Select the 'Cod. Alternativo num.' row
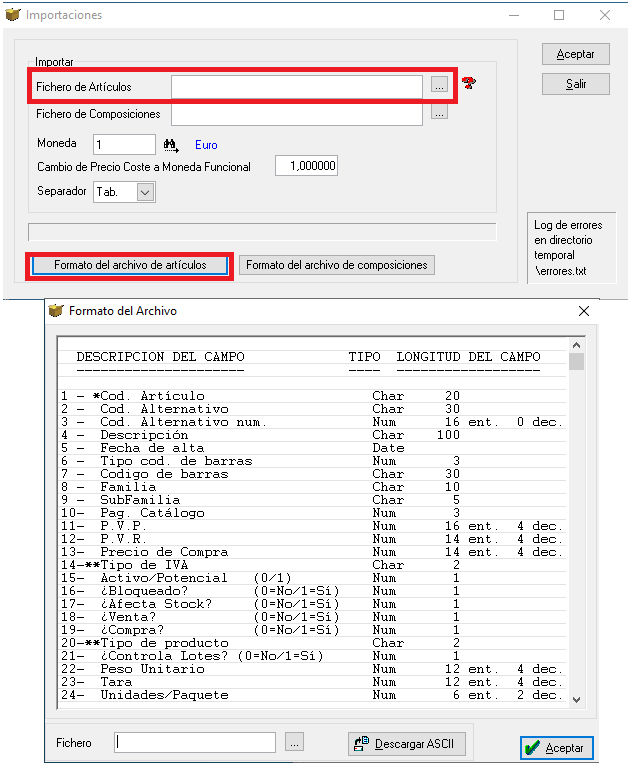The height and width of the screenshot is (764, 630). [x=312, y=422]
